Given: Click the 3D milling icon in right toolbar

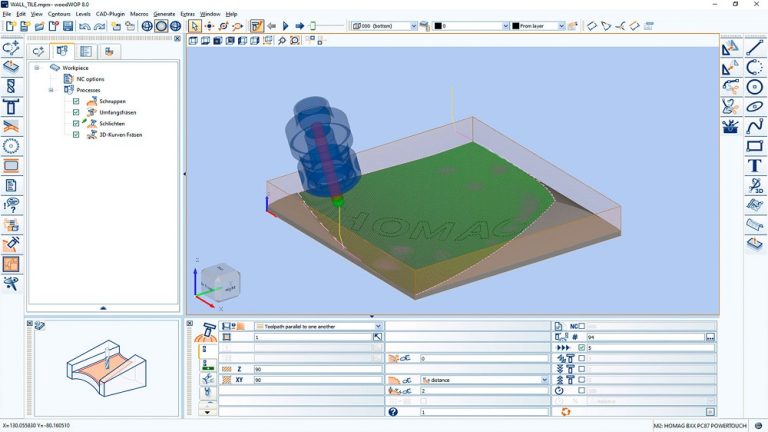Looking at the screenshot, I should pyautogui.click(x=755, y=186).
